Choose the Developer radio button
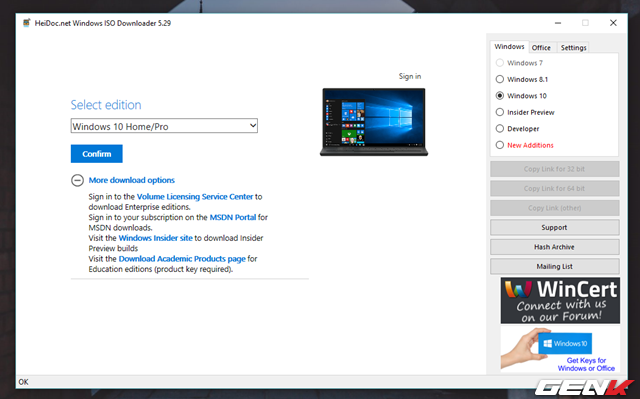640x399 pixels. (500, 129)
